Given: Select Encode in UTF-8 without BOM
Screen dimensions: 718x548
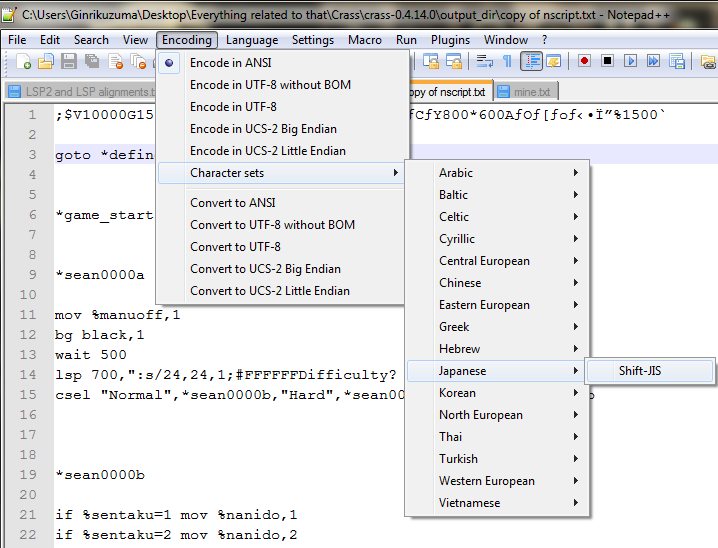Looking at the screenshot, I should [283, 85].
